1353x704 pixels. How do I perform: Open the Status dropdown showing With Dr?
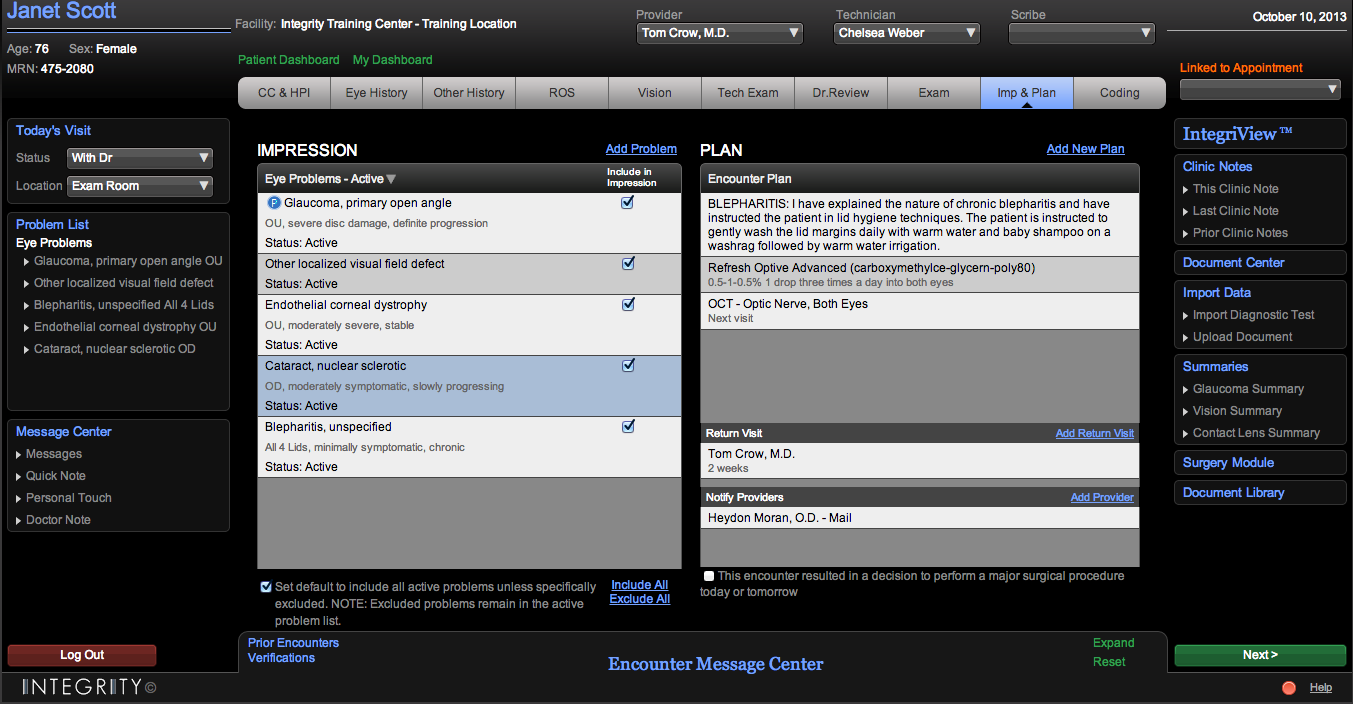140,158
